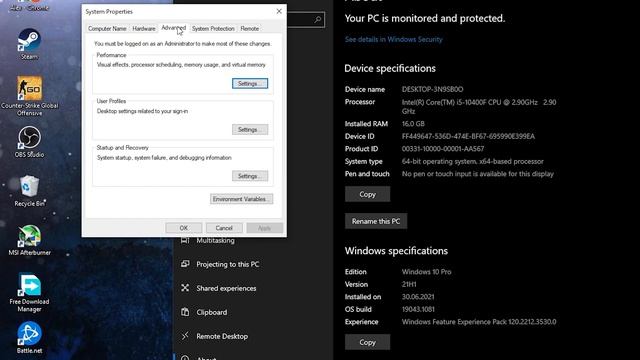
Task: Select the Version value 21H1
Action: [409, 284]
